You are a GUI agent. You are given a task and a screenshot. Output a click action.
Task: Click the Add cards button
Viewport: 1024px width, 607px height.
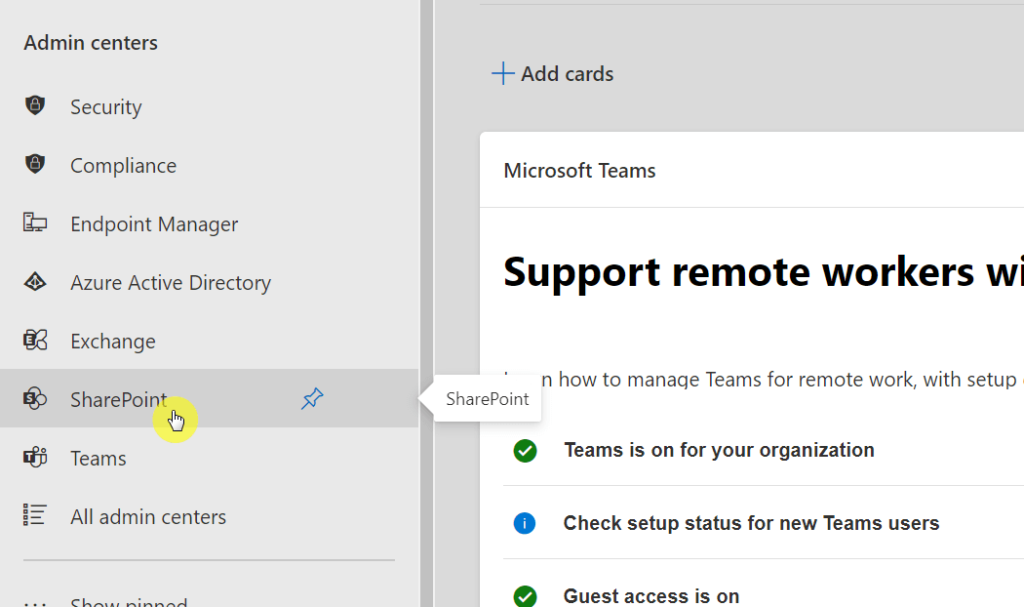[552, 73]
